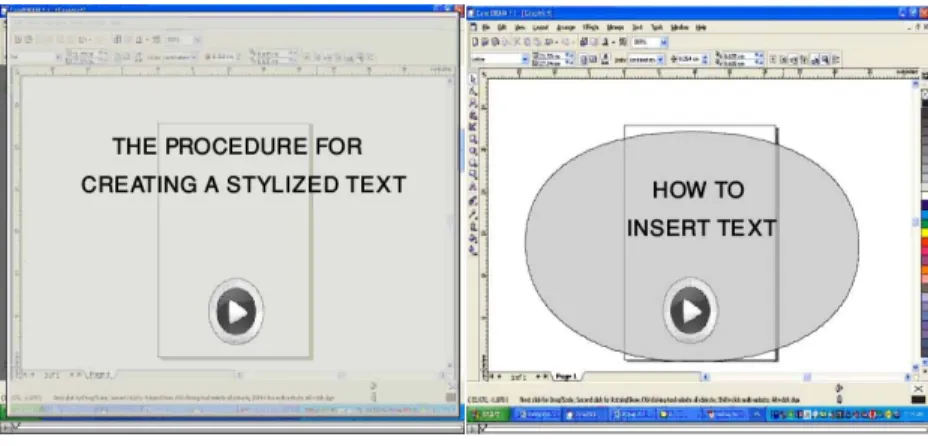The width and height of the screenshot is (928, 446).
Task: Play the 'Creating a Stylized Text' video
Action: coord(236,311)
